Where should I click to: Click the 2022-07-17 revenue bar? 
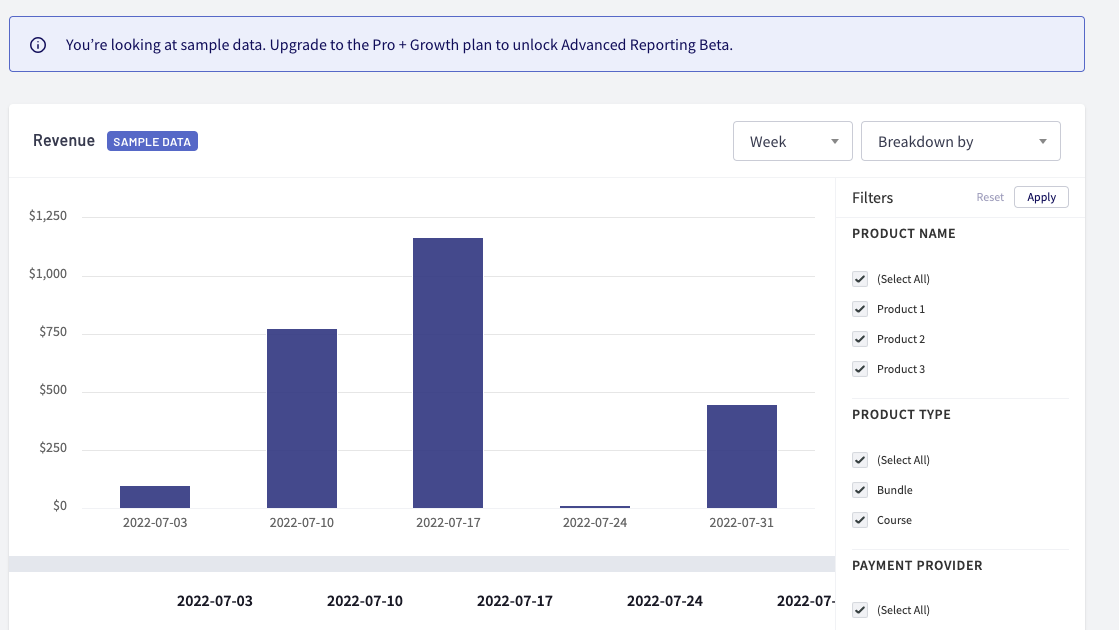point(448,373)
